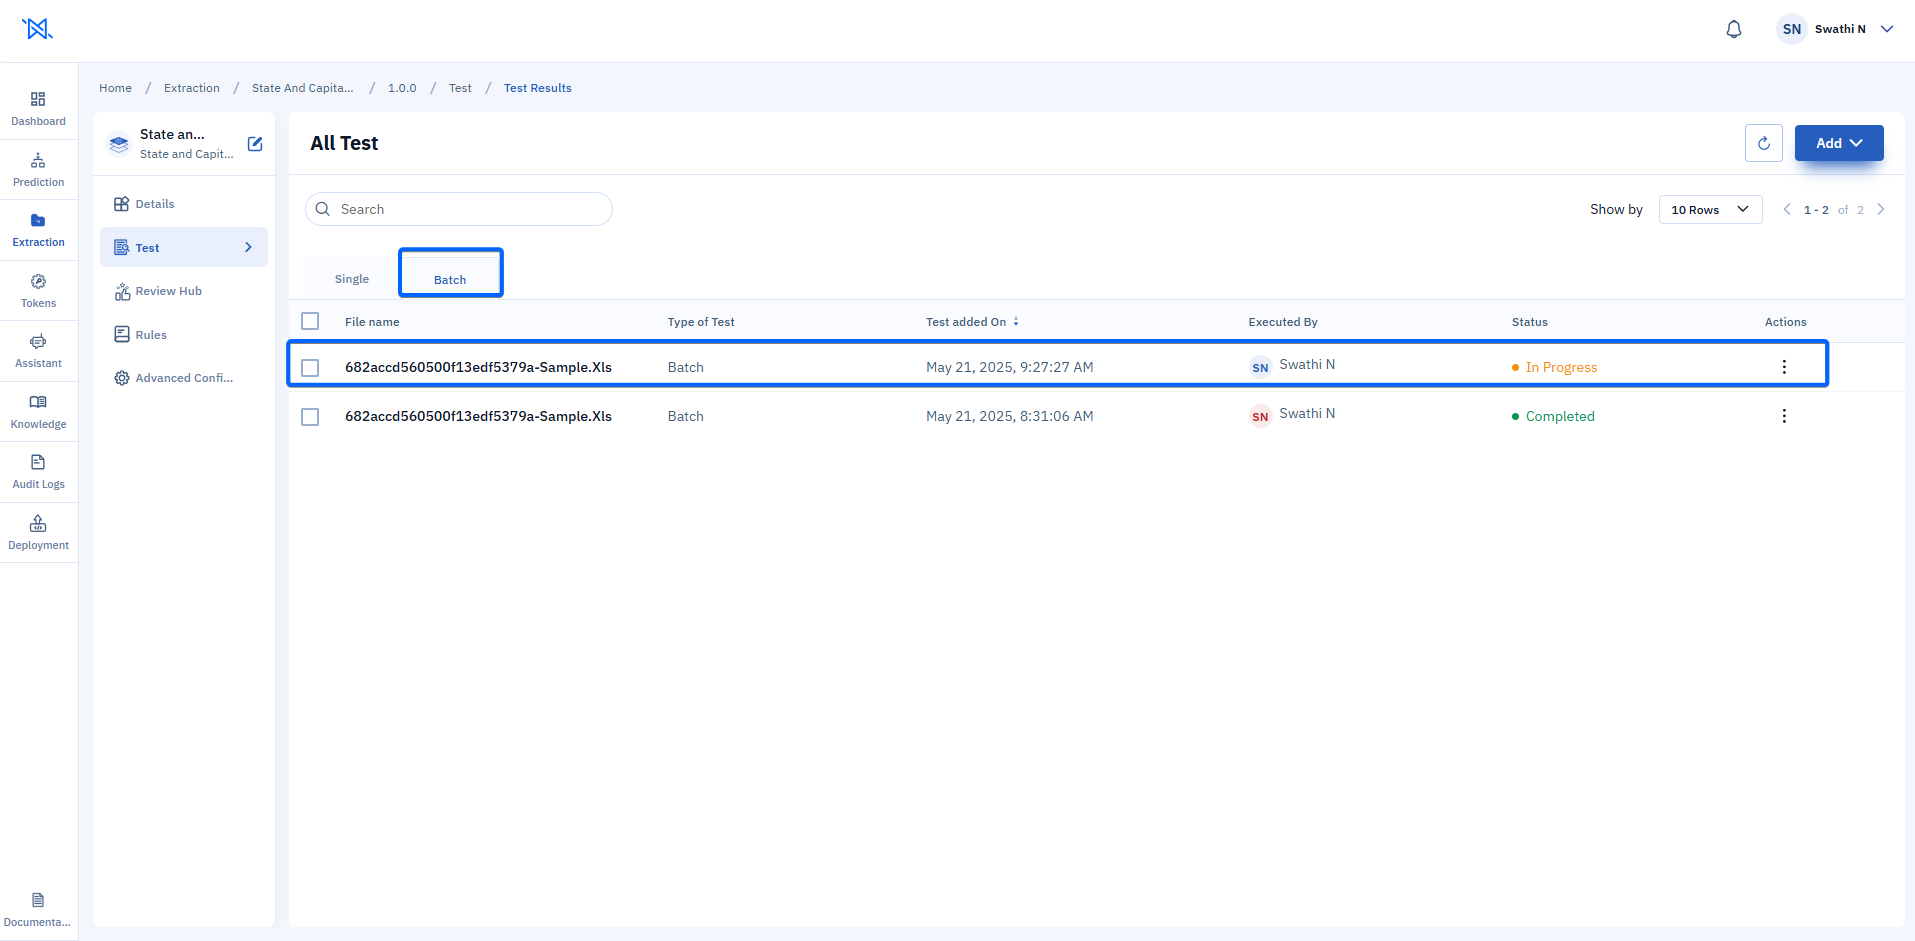
Task: Click the refresh icon beside Add
Action: (1764, 143)
